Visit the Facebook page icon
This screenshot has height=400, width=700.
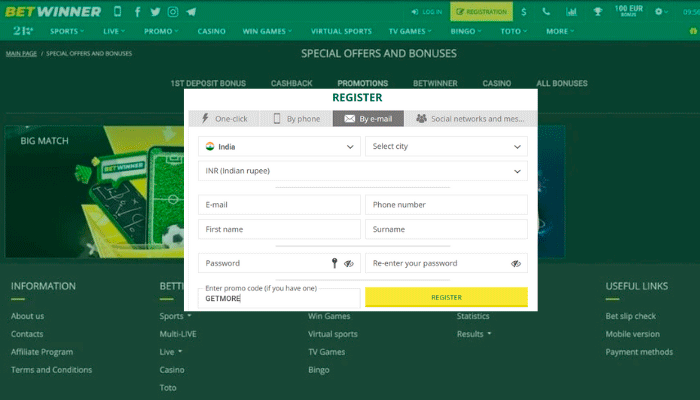138,12
